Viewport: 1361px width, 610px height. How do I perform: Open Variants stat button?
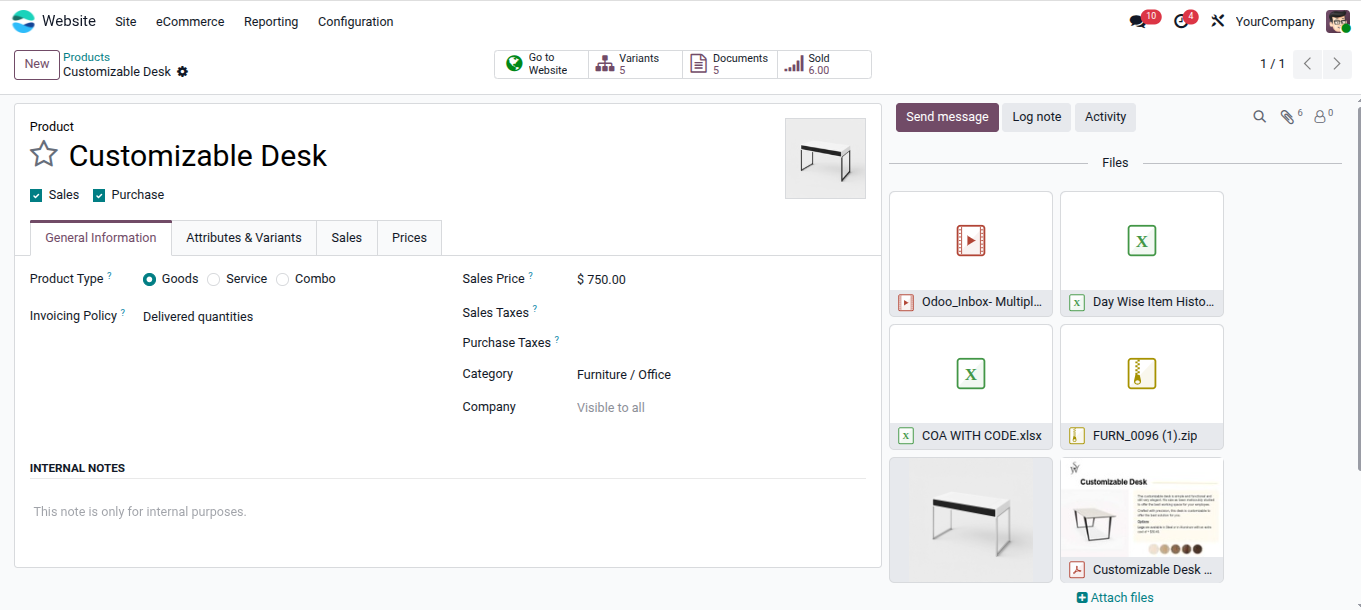(635, 64)
